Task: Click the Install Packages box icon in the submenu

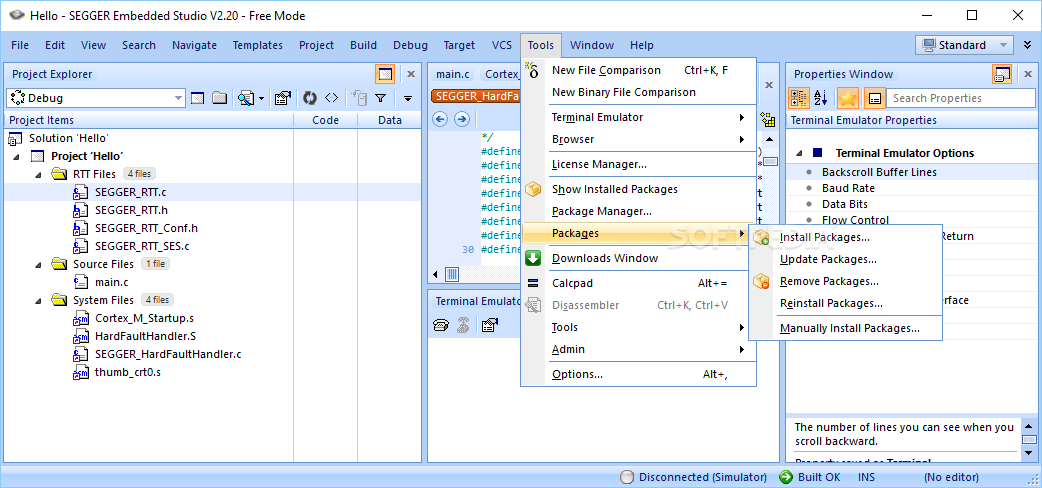Action: 762,238
